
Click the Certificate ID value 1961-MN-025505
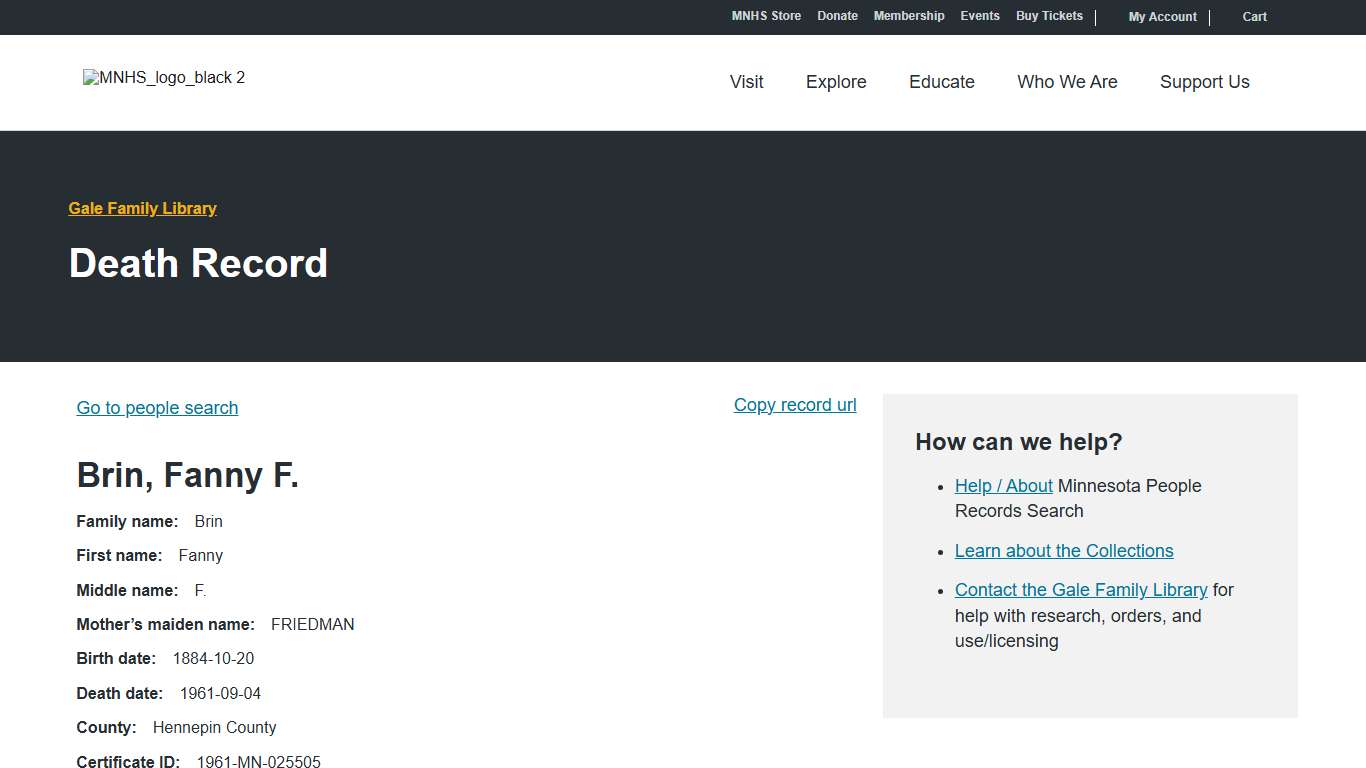click(x=259, y=762)
